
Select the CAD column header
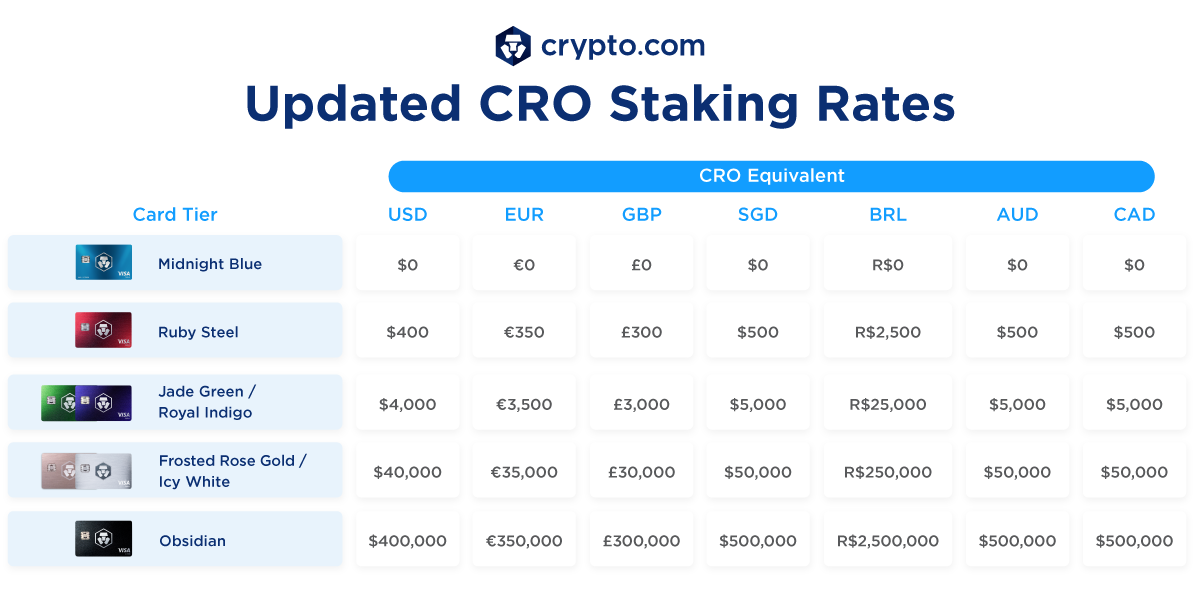click(1134, 215)
